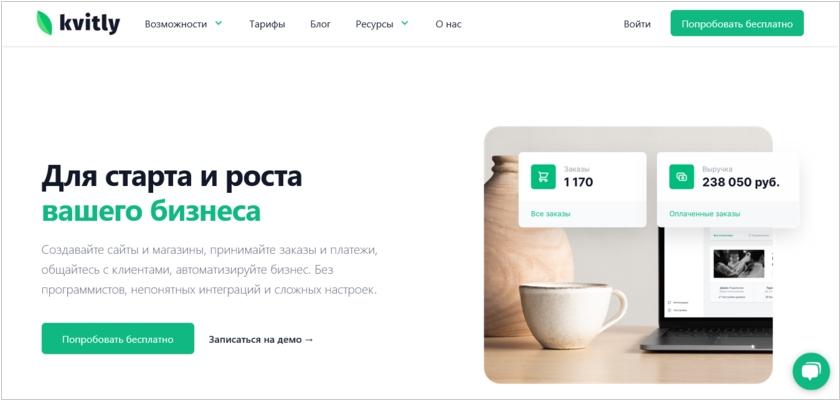Image resolution: width=840 pixels, height=400 pixels.
Task: Click the revenue money icon on Выручка card
Action: tap(681, 177)
